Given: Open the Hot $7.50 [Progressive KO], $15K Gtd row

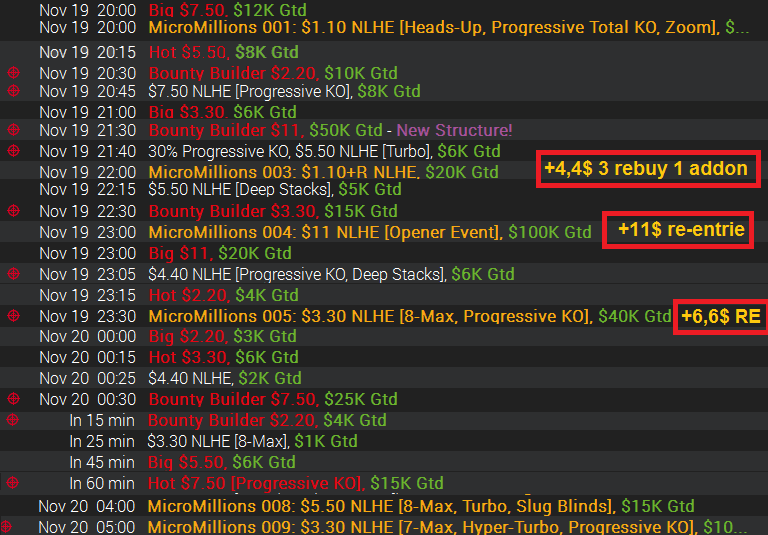Looking at the screenshot, I should pyautogui.click(x=384, y=483).
